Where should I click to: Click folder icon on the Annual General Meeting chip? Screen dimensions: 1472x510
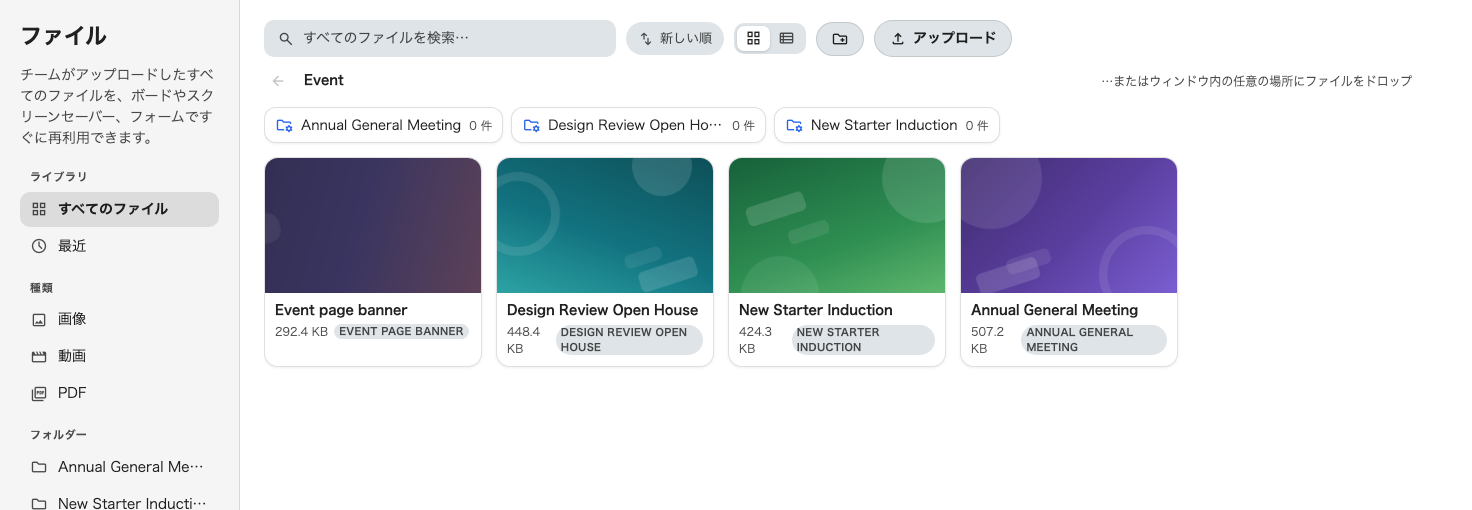pos(284,125)
